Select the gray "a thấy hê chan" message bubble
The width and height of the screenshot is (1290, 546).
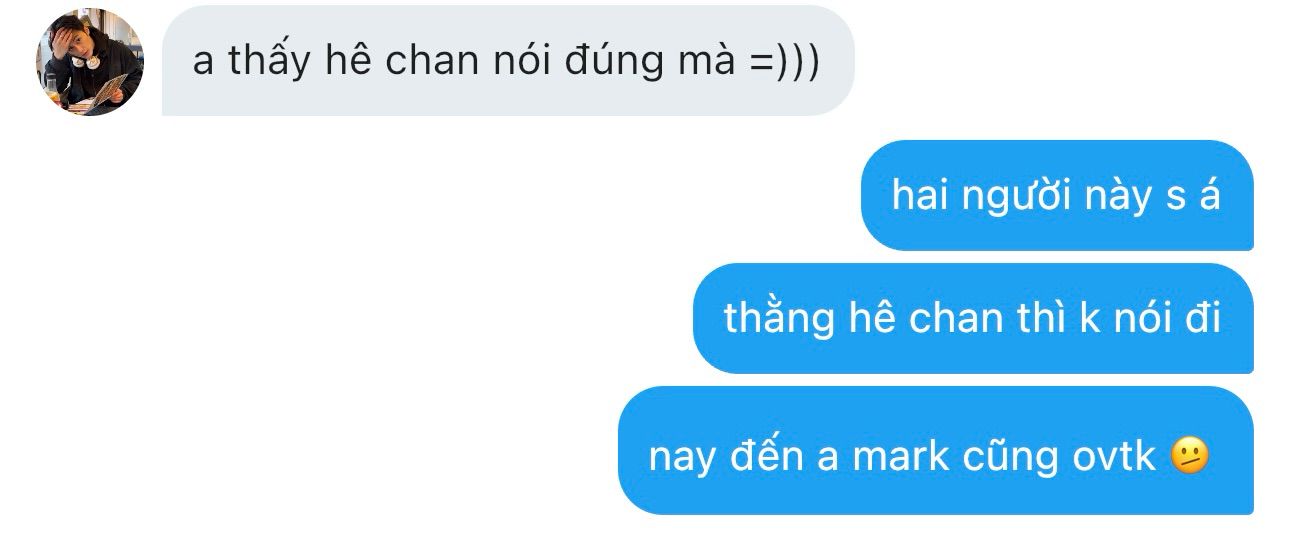[508, 61]
